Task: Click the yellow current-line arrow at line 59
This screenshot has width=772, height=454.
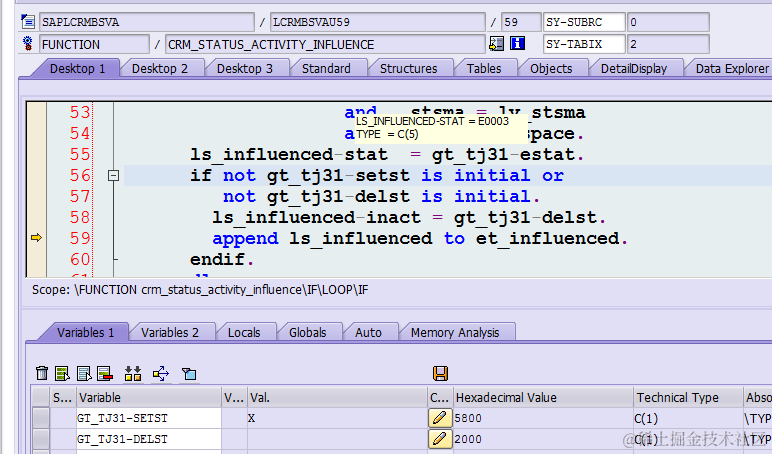Action: 36,238
